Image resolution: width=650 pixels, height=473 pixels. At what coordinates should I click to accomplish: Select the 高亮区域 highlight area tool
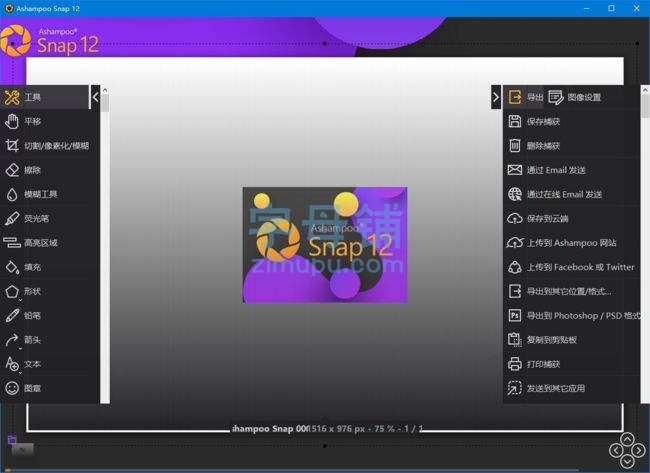point(45,243)
